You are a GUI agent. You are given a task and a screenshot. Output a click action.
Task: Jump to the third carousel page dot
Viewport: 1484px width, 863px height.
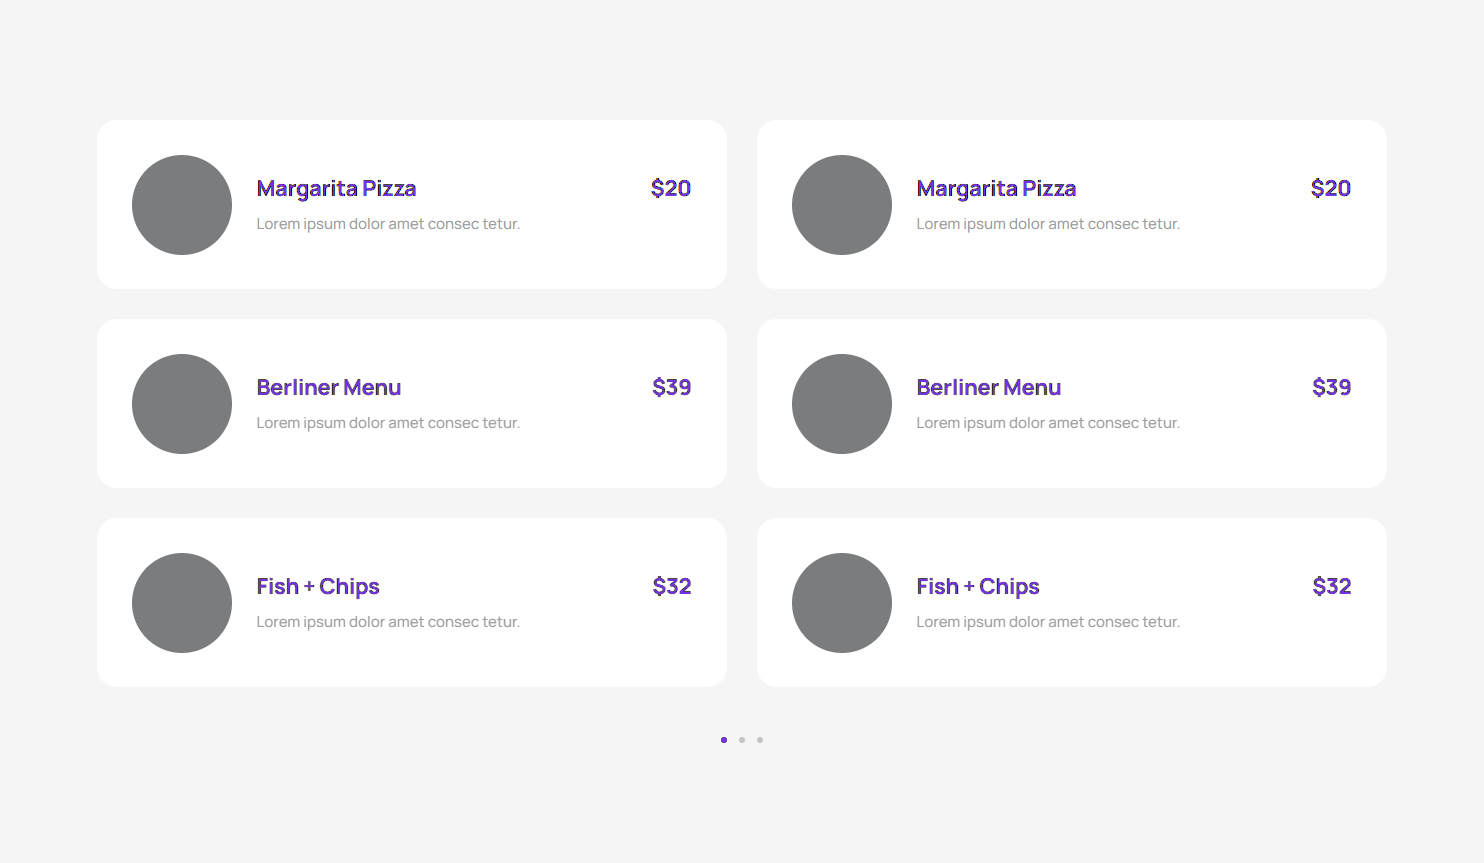point(760,740)
